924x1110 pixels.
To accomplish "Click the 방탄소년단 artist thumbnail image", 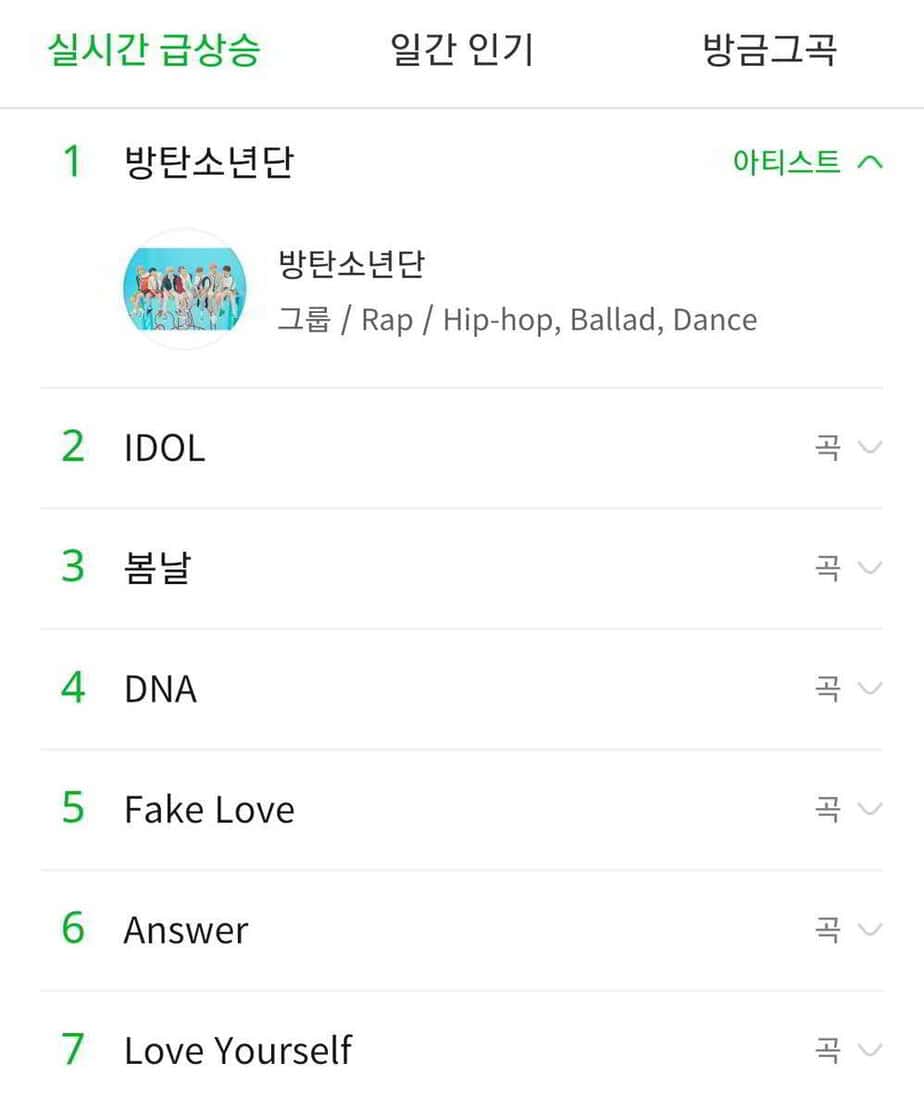I will pyautogui.click(x=183, y=289).
